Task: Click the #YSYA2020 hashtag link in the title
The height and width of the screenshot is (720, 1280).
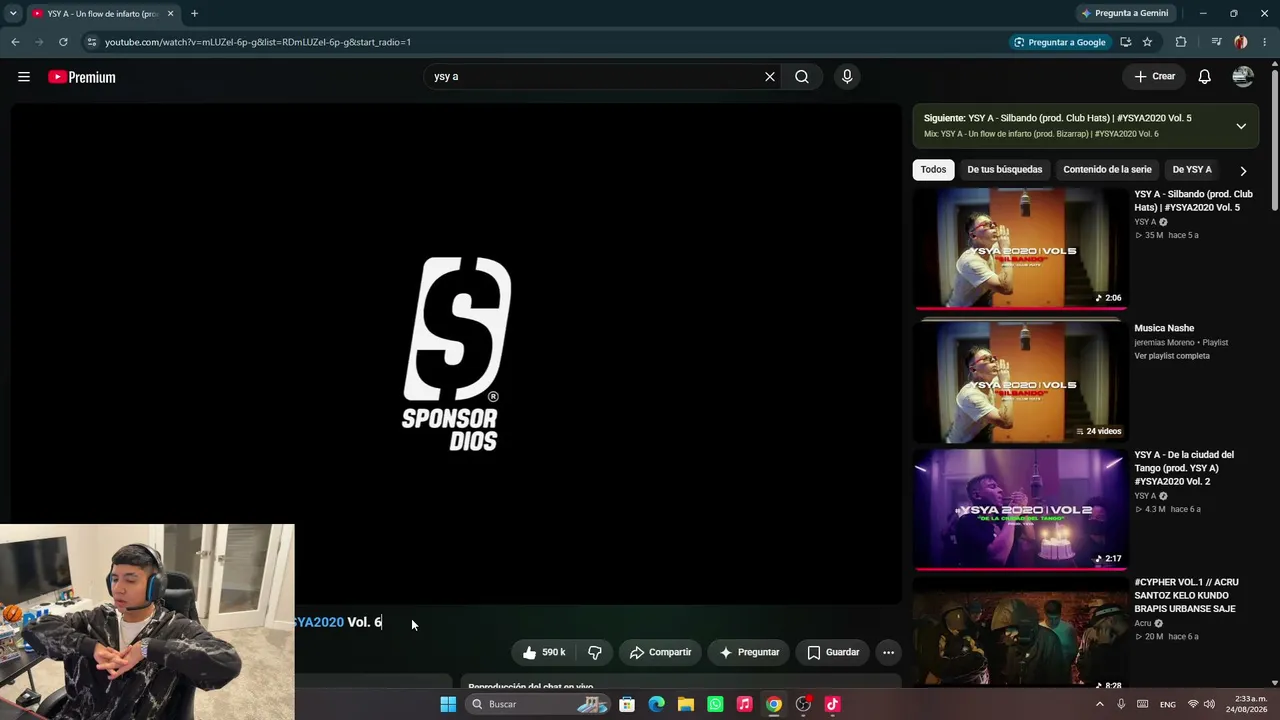Action: (x=319, y=622)
